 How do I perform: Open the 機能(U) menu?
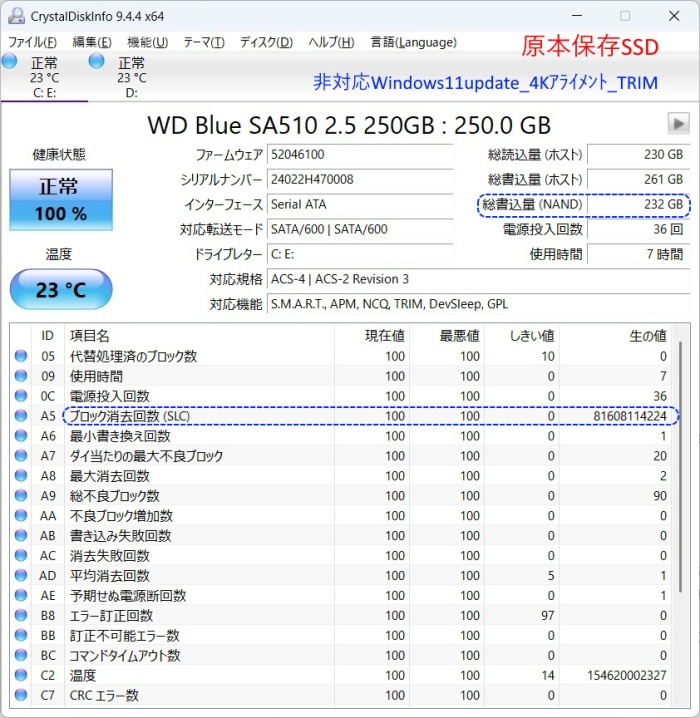pyautogui.click(x=147, y=43)
